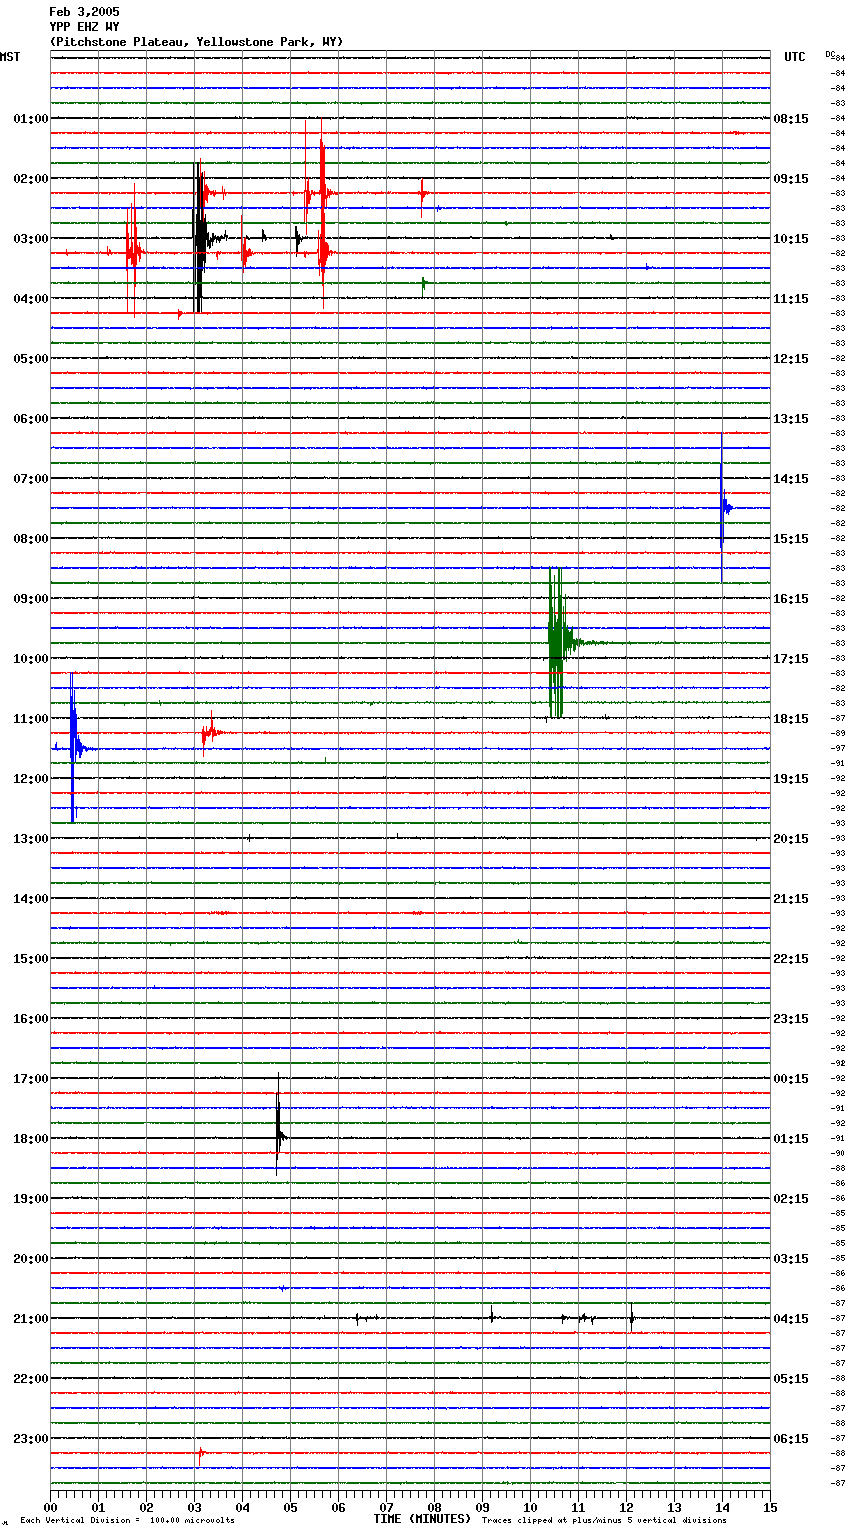Click the 'Pitchstone Plateau, Yellowstone Park, WY' title
850x1534 pixels.
coord(196,42)
